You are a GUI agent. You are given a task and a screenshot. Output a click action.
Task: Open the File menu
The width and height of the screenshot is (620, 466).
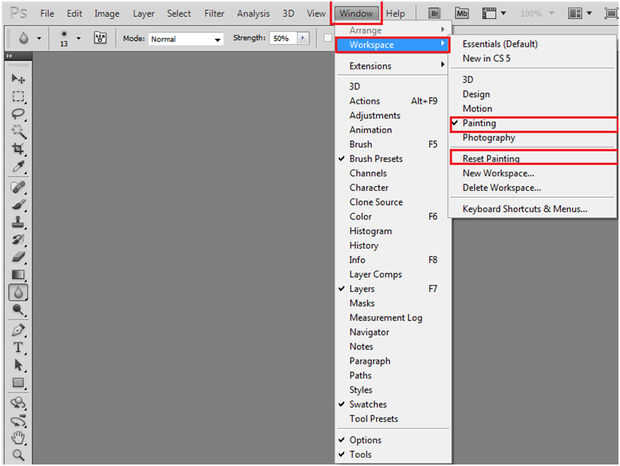47,13
